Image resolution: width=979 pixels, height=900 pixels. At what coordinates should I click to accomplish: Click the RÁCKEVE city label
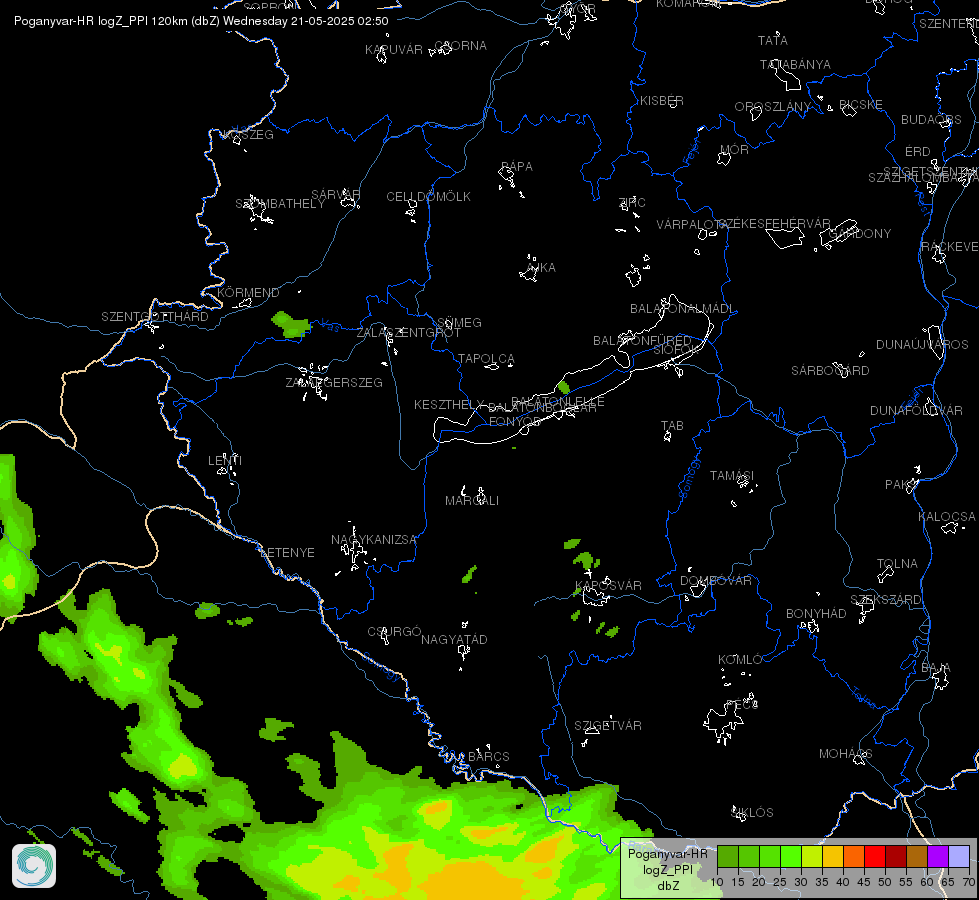(x=950, y=247)
